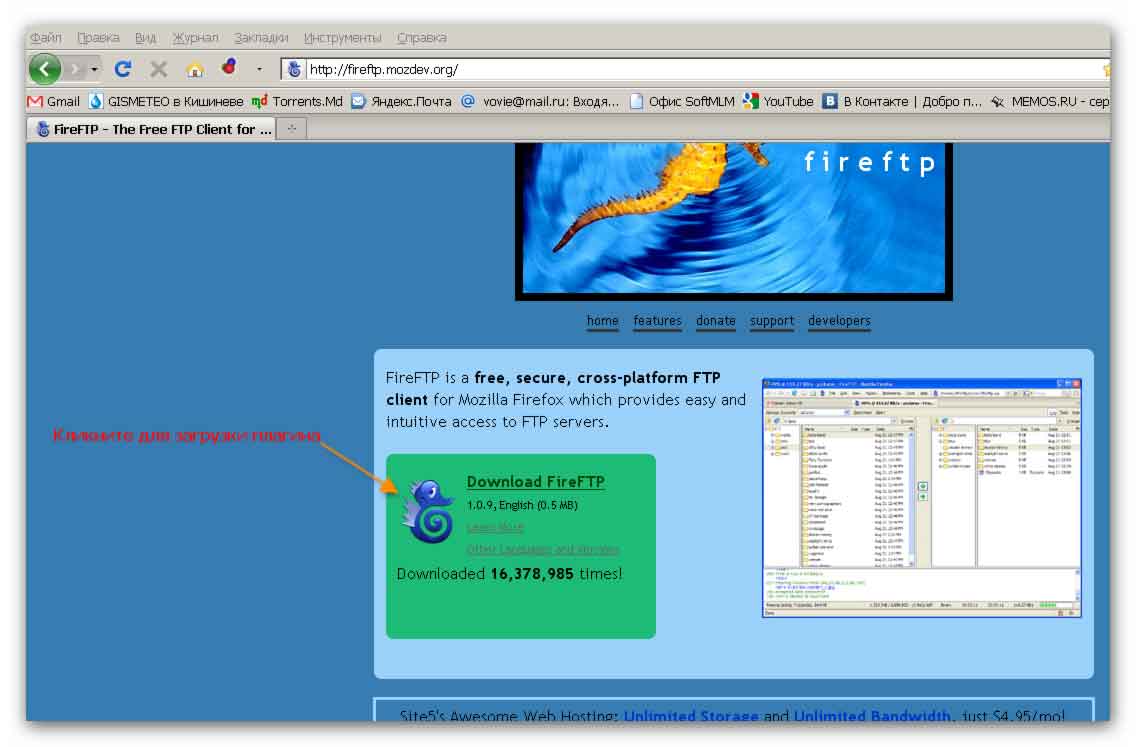The height and width of the screenshot is (747, 1136).
Task: Click the Unlimited Storage link
Action: pyautogui.click(x=690, y=715)
